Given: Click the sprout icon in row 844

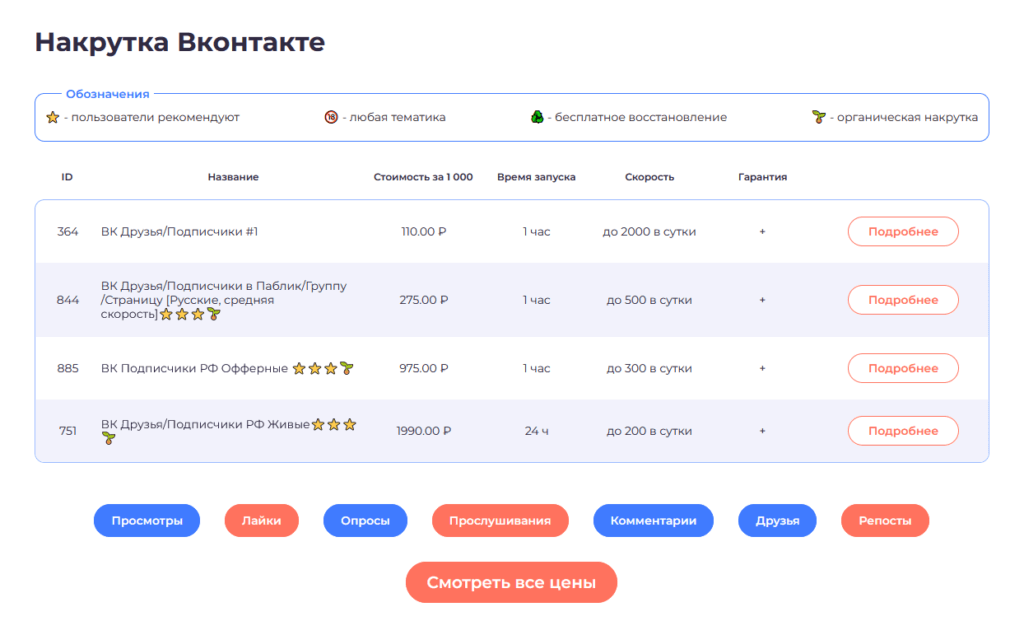Looking at the screenshot, I should [x=213, y=314].
